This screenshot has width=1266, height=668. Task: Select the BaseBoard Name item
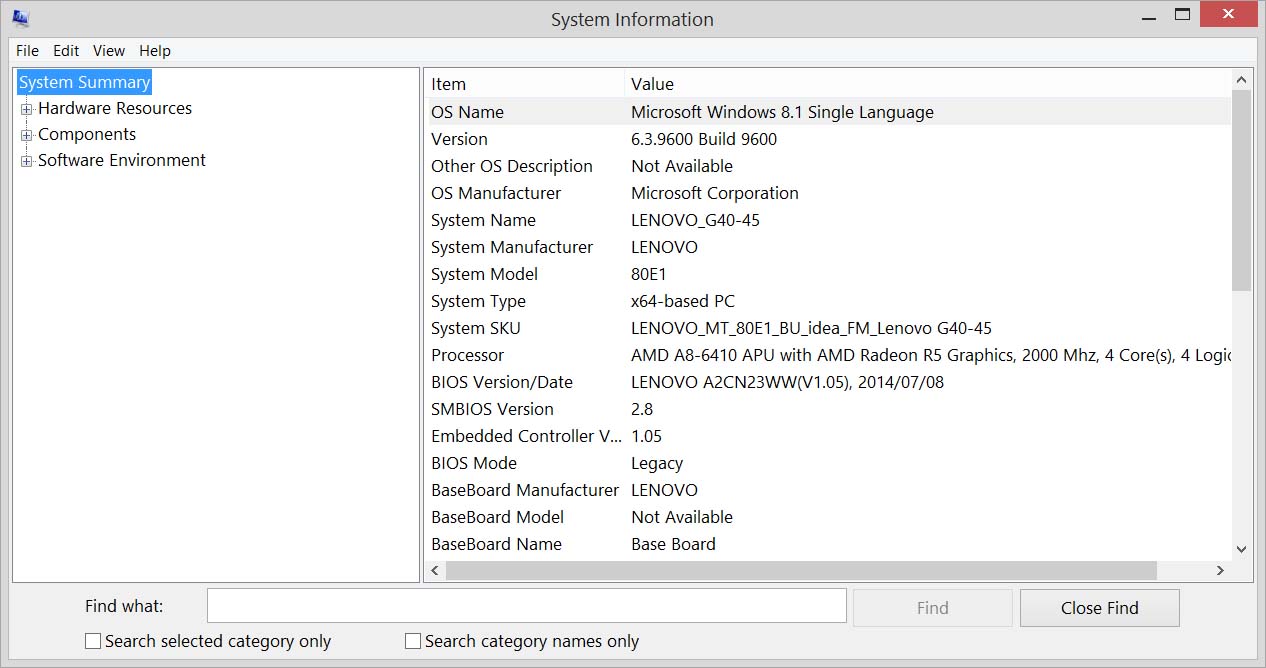(x=496, y=544)
